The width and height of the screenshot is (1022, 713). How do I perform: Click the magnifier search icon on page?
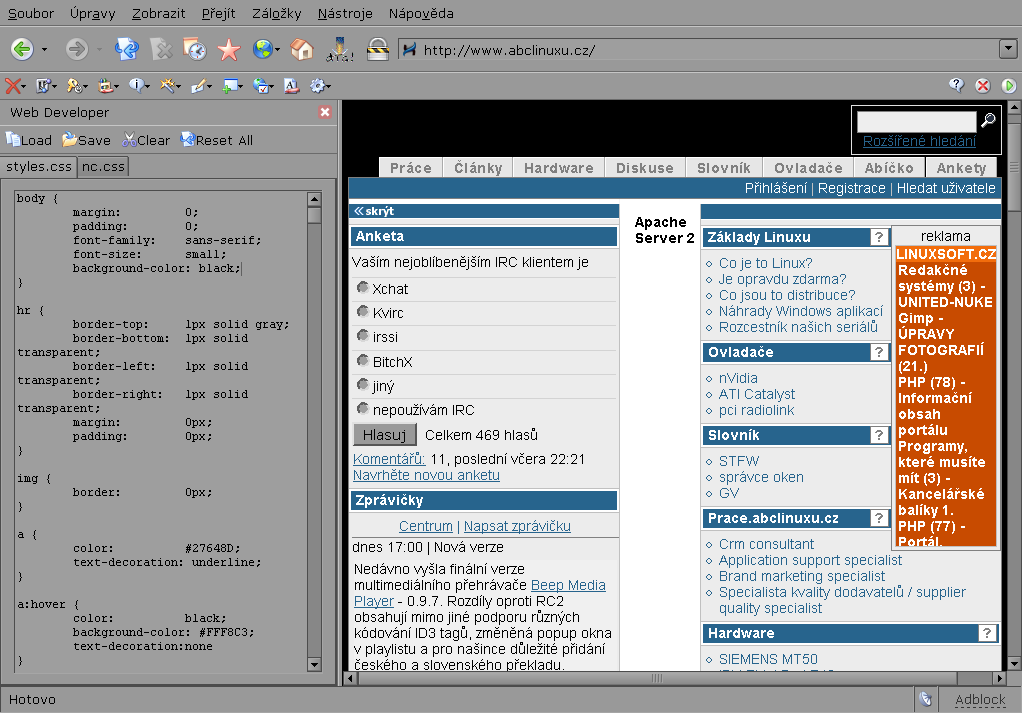(988, 121)
